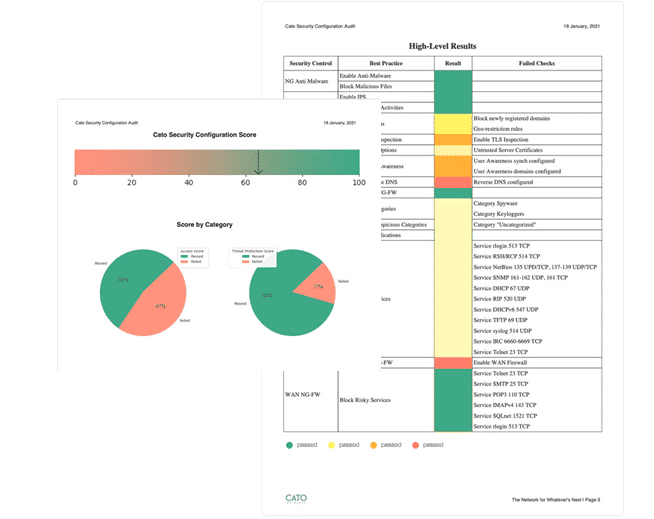Screen dimensions: 654x519
Task: Click the 'Enable WAN Firewall' failed check
Action: pyautogui.click(x=501, y=363)
